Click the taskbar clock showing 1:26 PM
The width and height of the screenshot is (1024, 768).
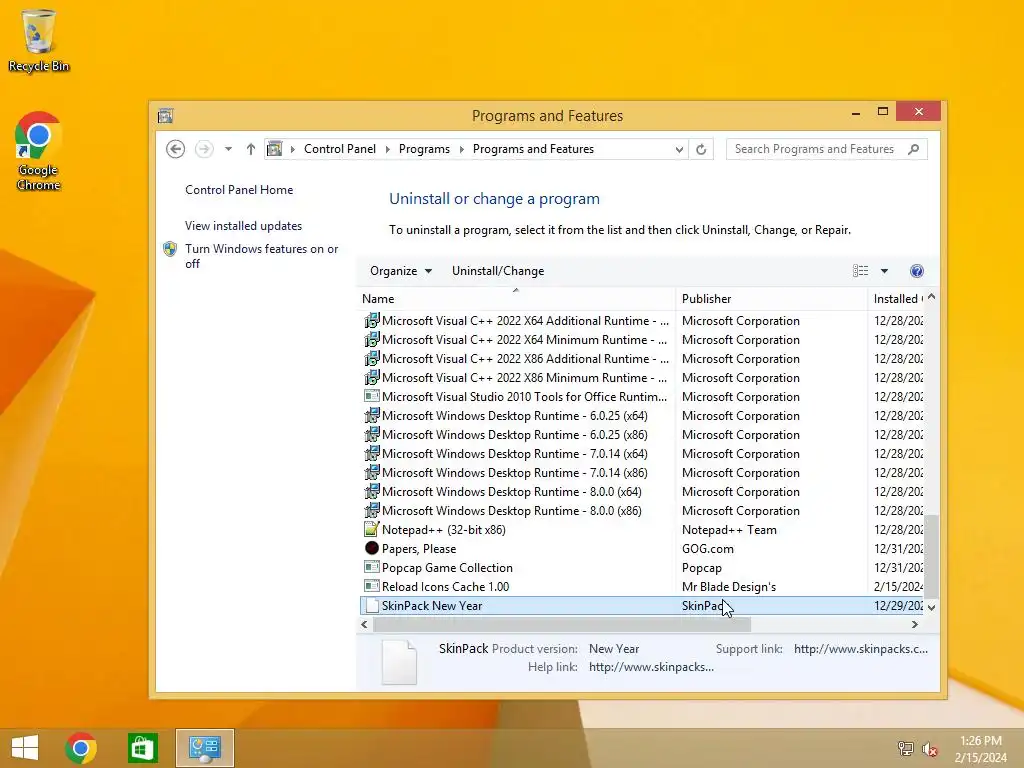point(980,748)
